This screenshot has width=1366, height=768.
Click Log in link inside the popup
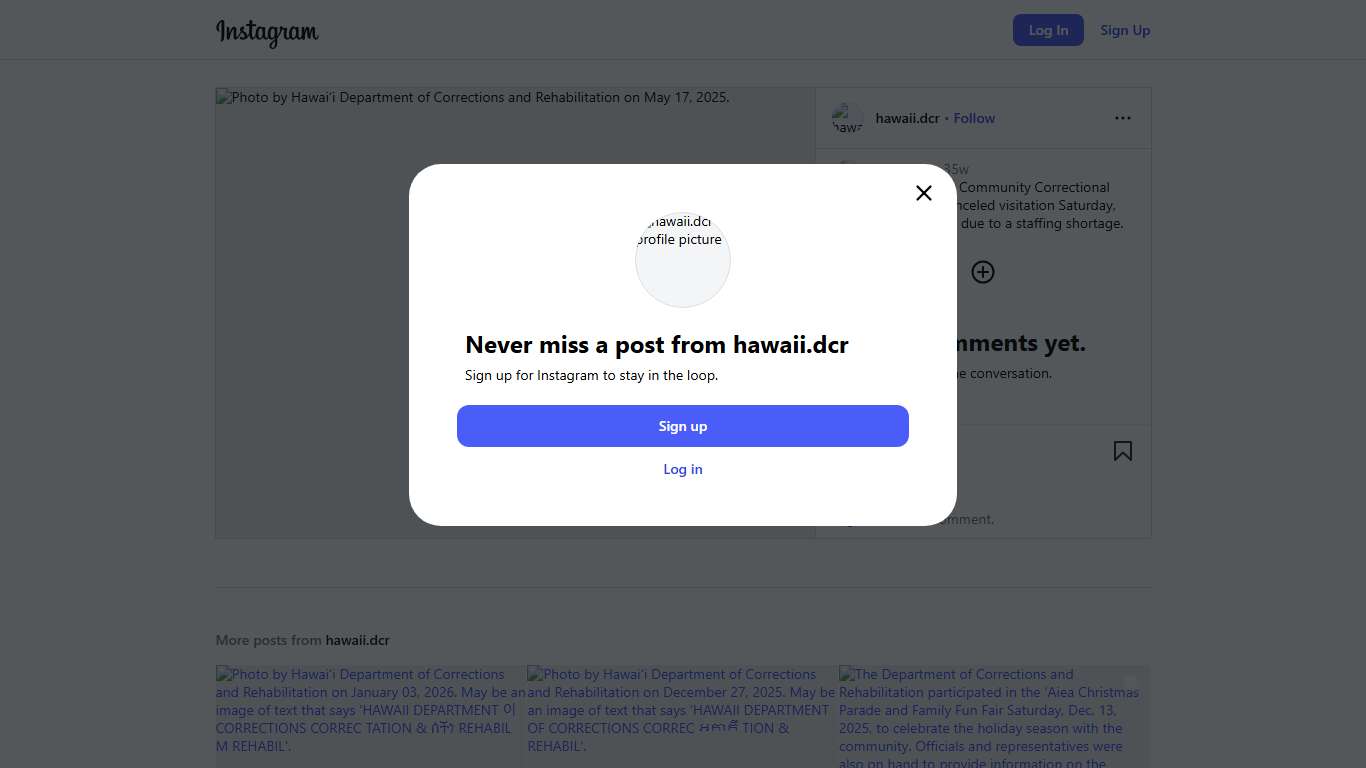683,469
